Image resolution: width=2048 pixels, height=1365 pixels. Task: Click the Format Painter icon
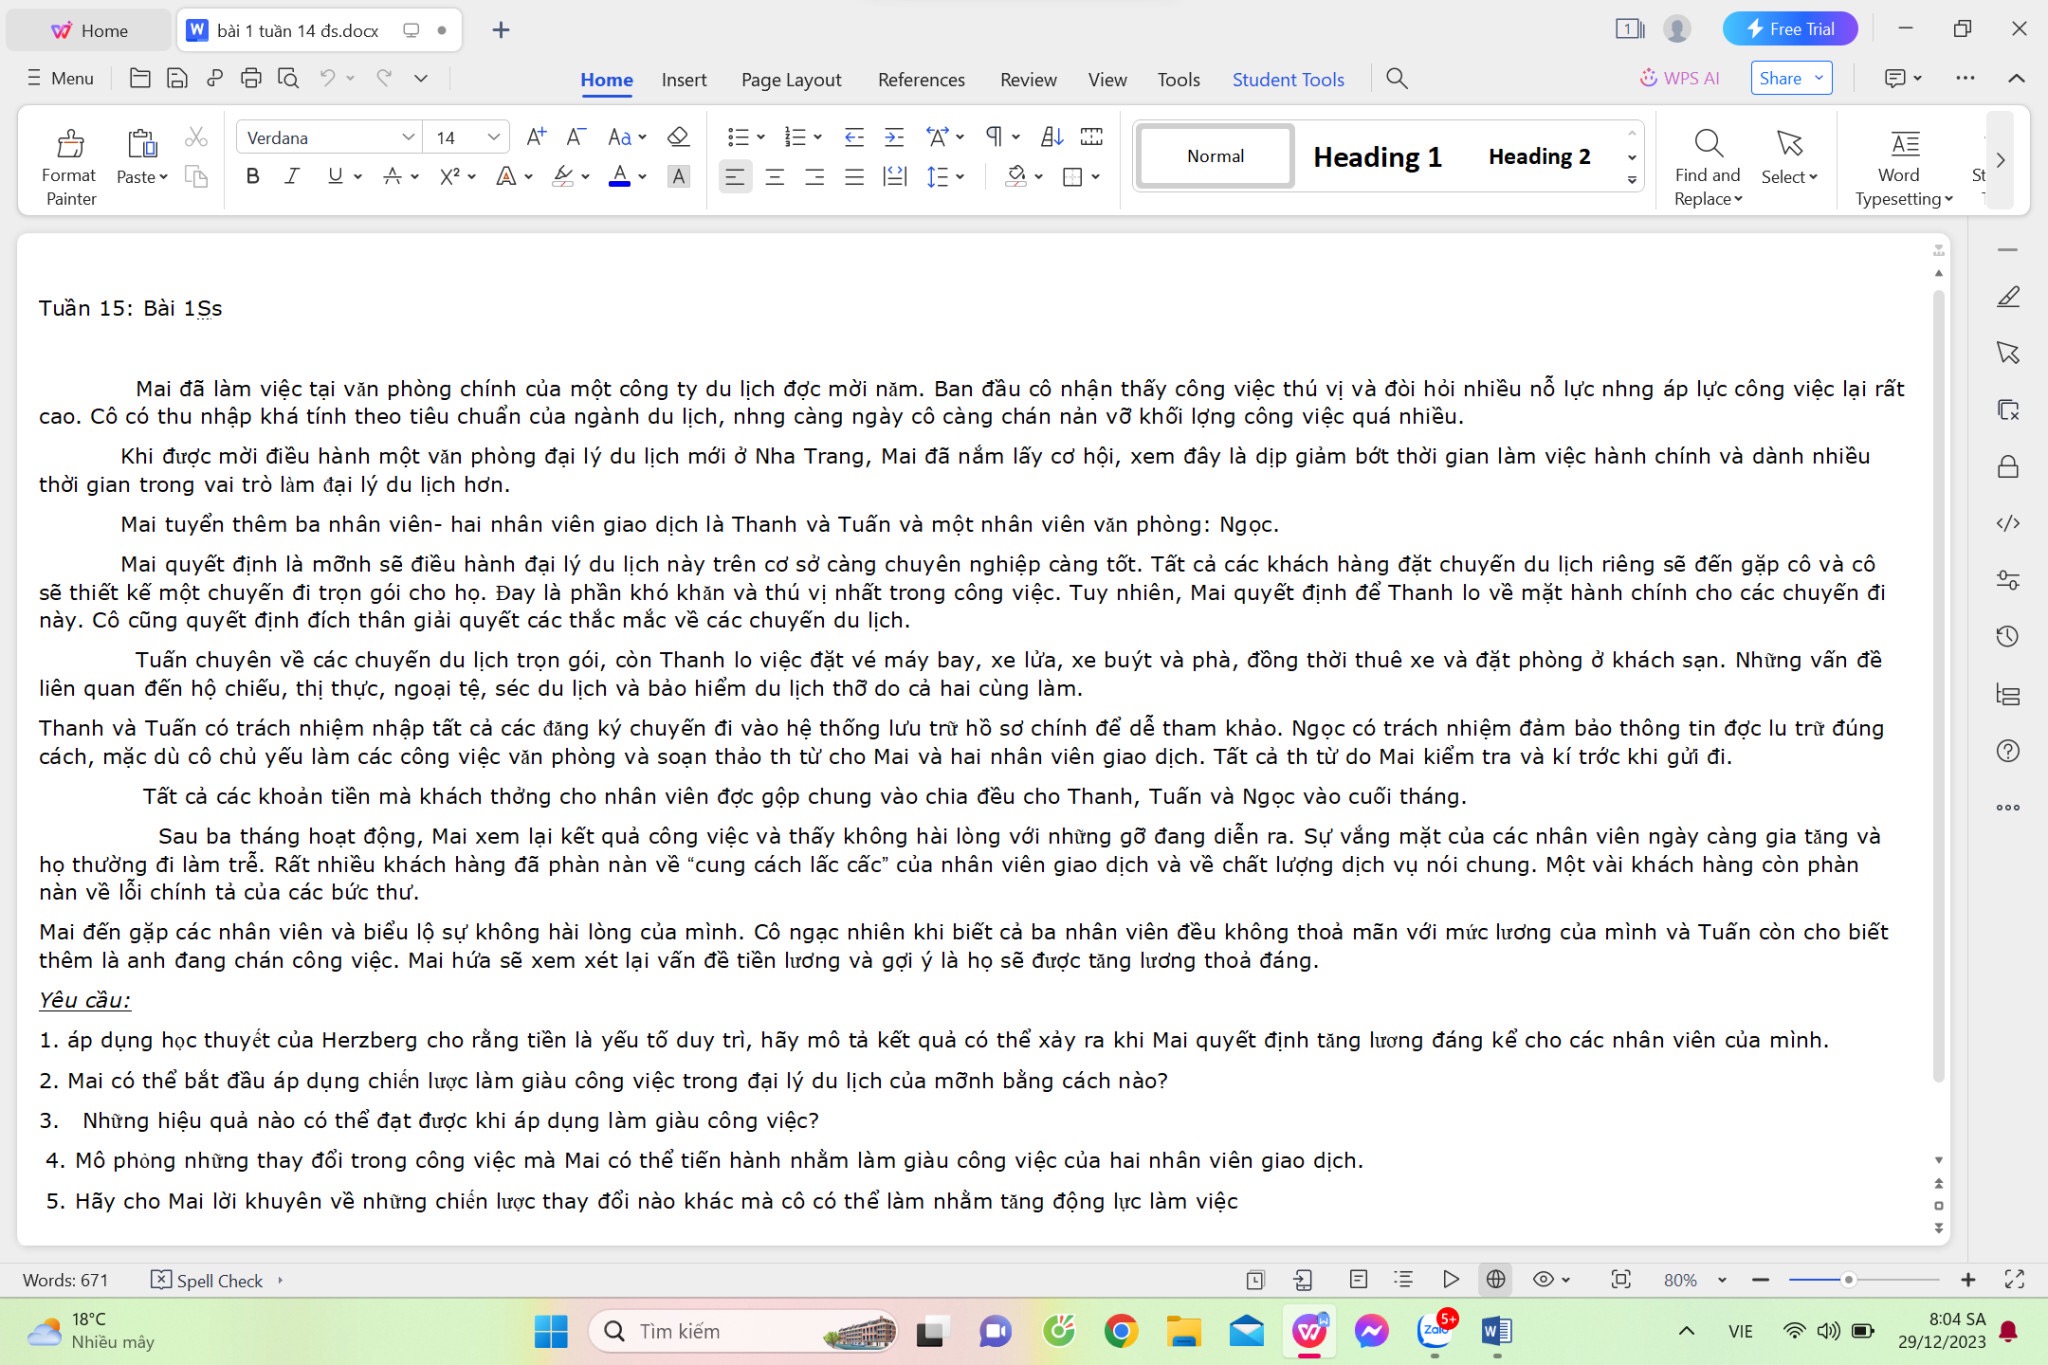coord(69,146)
